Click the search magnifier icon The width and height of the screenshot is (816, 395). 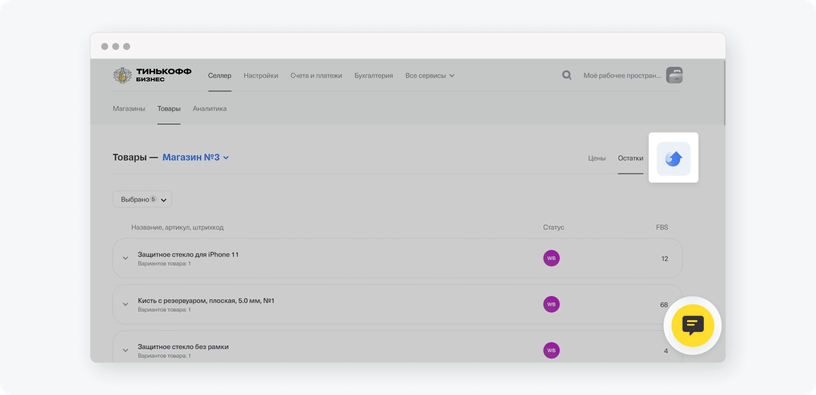click(x=567, y=75)
